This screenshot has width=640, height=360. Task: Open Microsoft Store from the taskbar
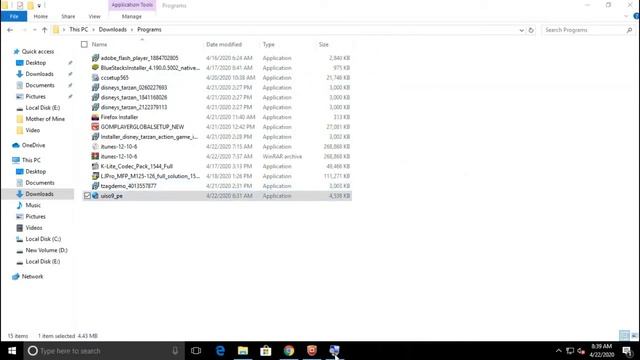266,351
